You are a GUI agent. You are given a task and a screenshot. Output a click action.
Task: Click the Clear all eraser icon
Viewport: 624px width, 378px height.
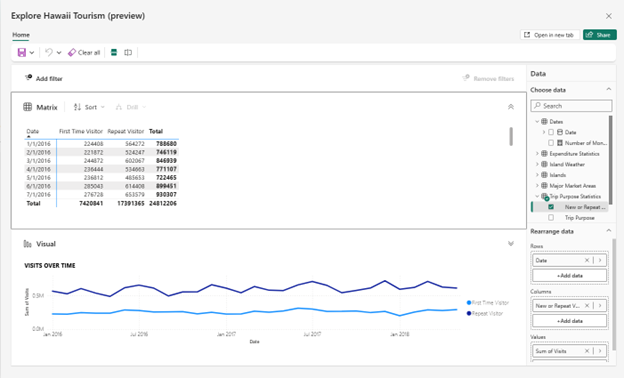(72, 53)
